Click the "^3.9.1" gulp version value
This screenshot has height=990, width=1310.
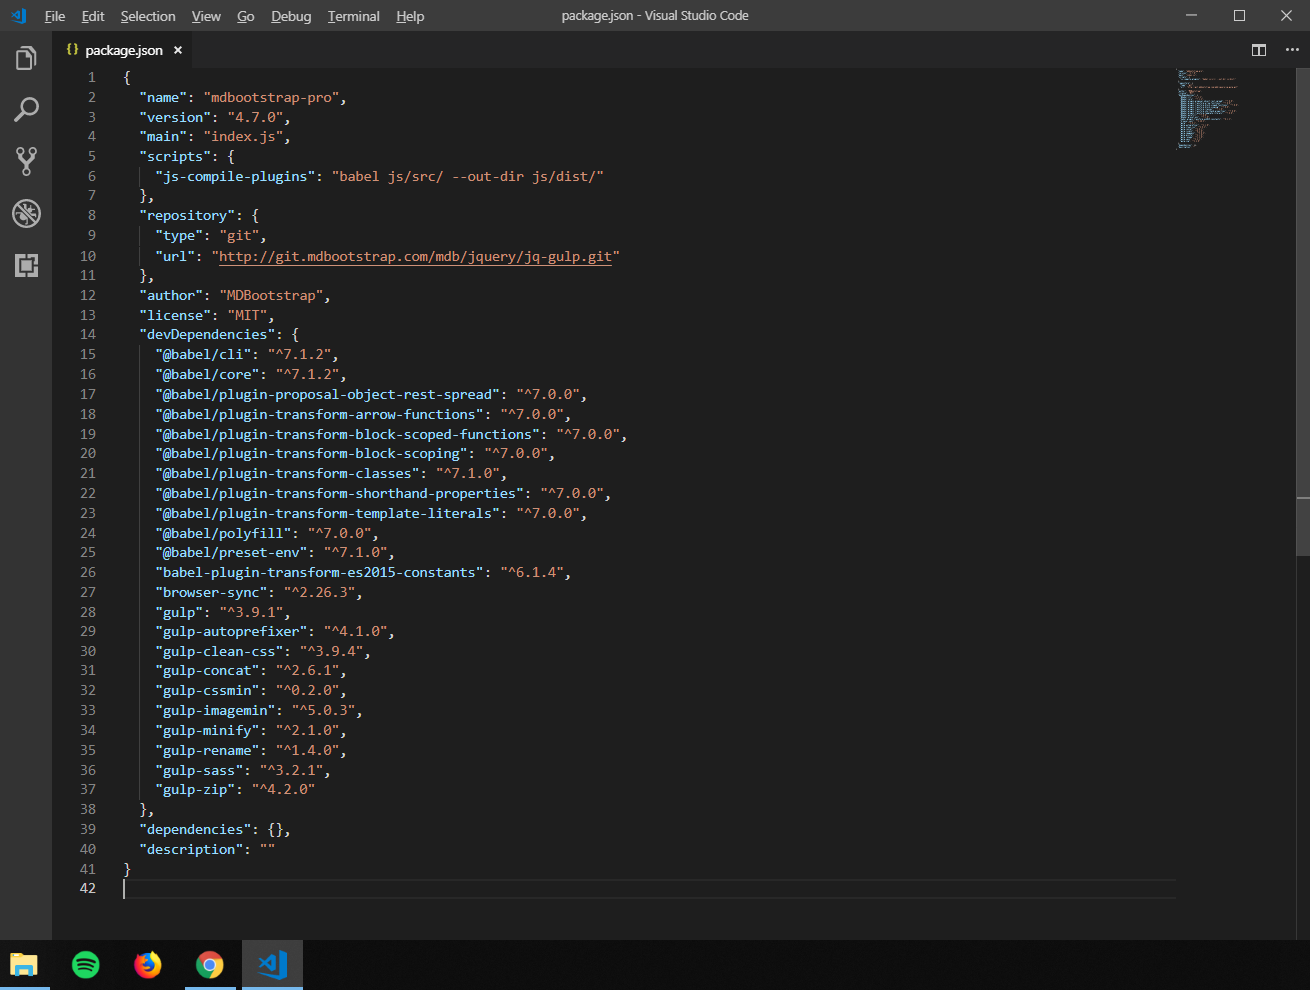pos(251,612)
